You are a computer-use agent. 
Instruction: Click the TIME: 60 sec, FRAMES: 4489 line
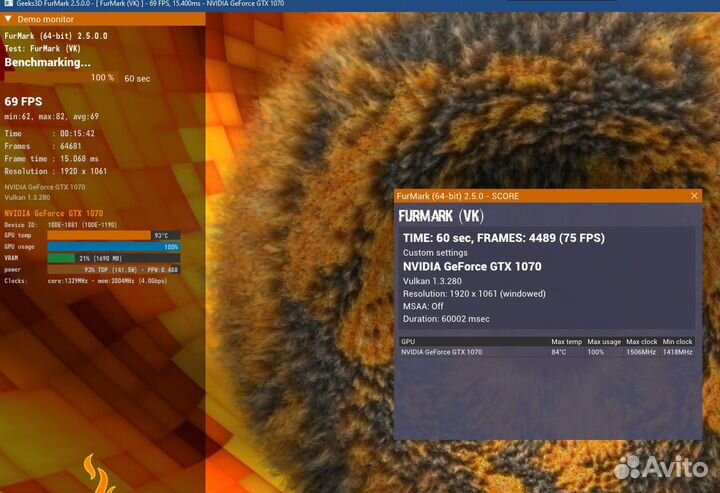pos(504,238)
